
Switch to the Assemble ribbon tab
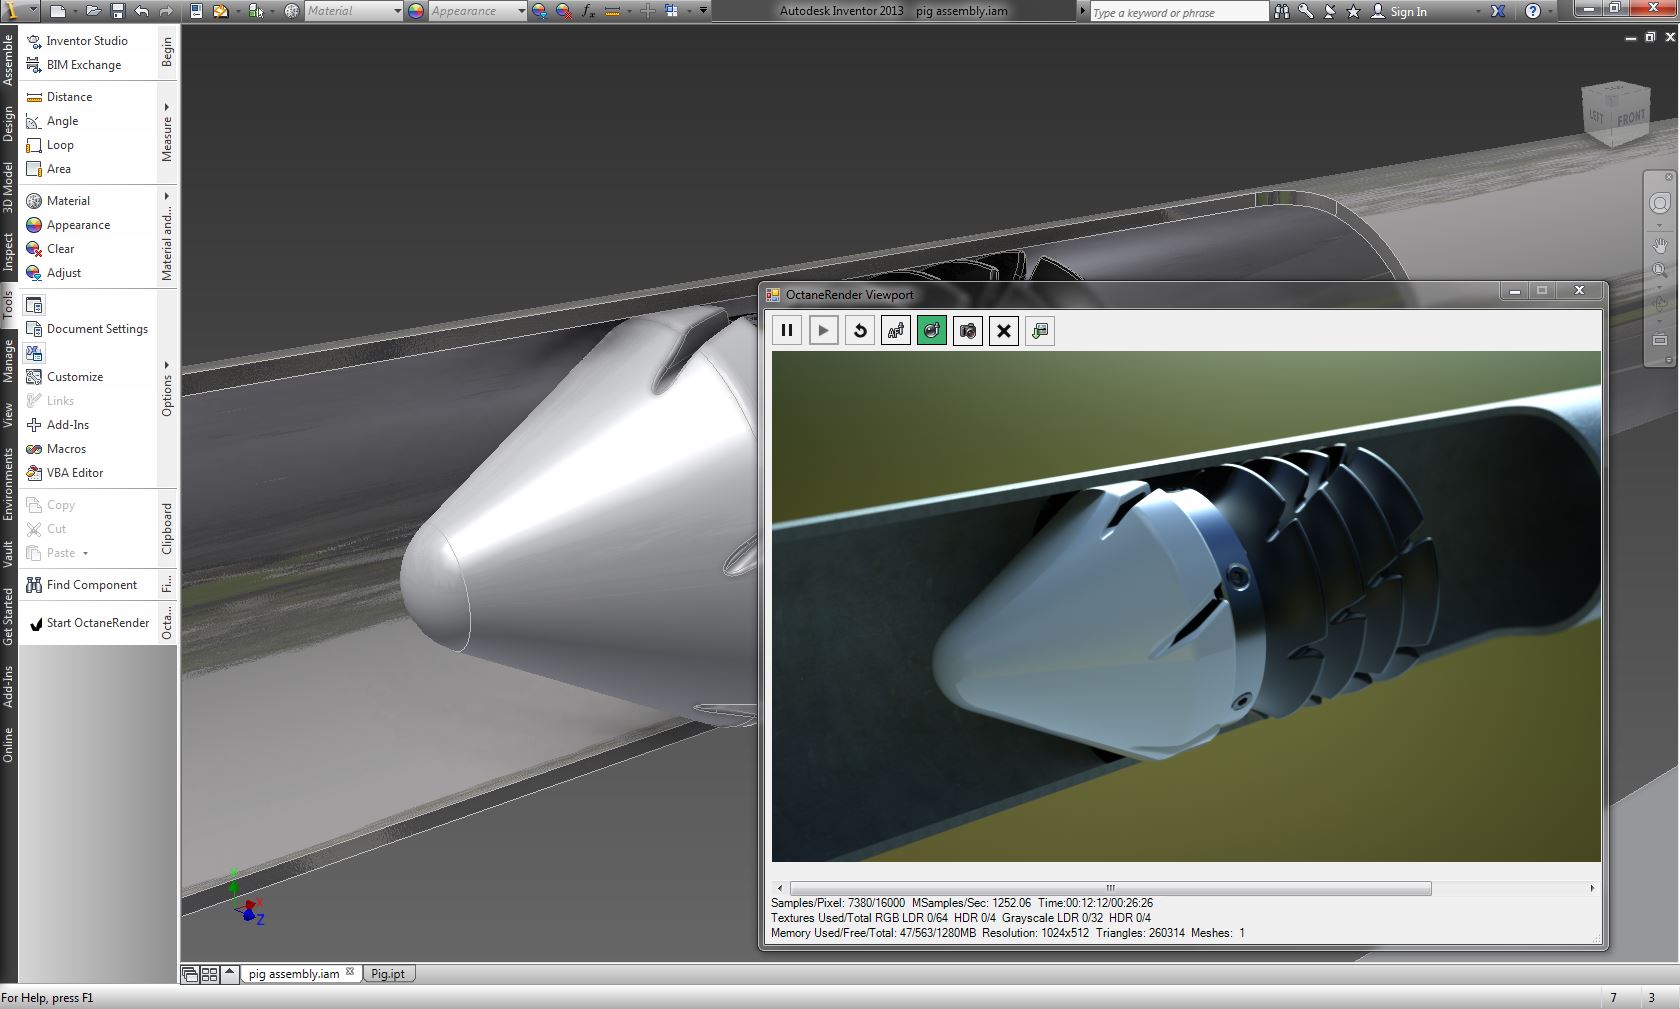click(8, 59)
